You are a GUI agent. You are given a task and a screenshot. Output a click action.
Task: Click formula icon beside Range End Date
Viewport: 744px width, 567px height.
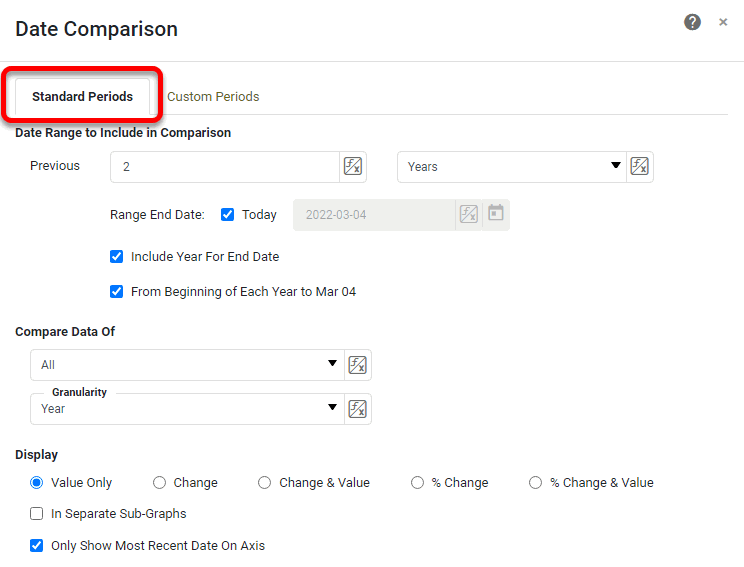click(x=468, y=214)
